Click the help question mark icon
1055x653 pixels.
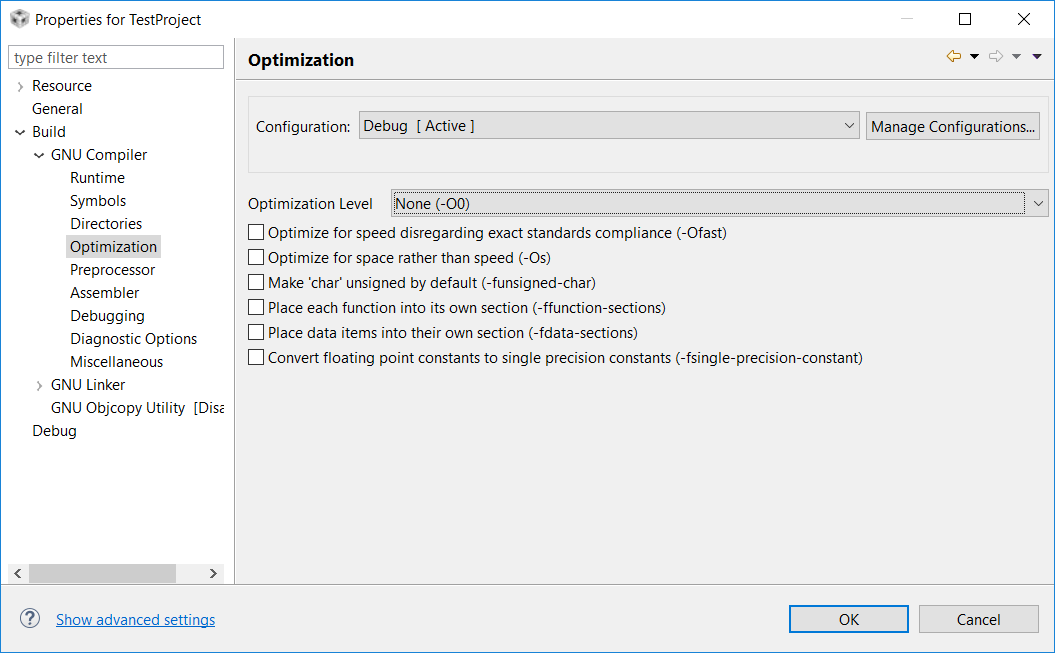click(29, 618)
